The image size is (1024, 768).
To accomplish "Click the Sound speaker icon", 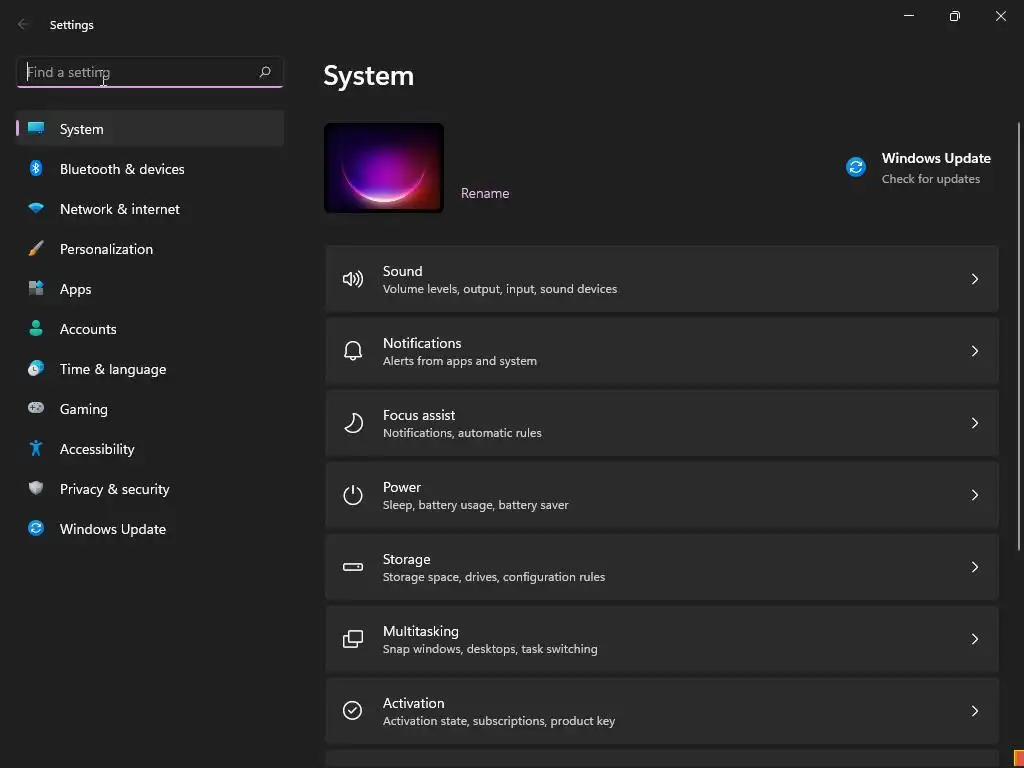I will (x=353, y=279).
